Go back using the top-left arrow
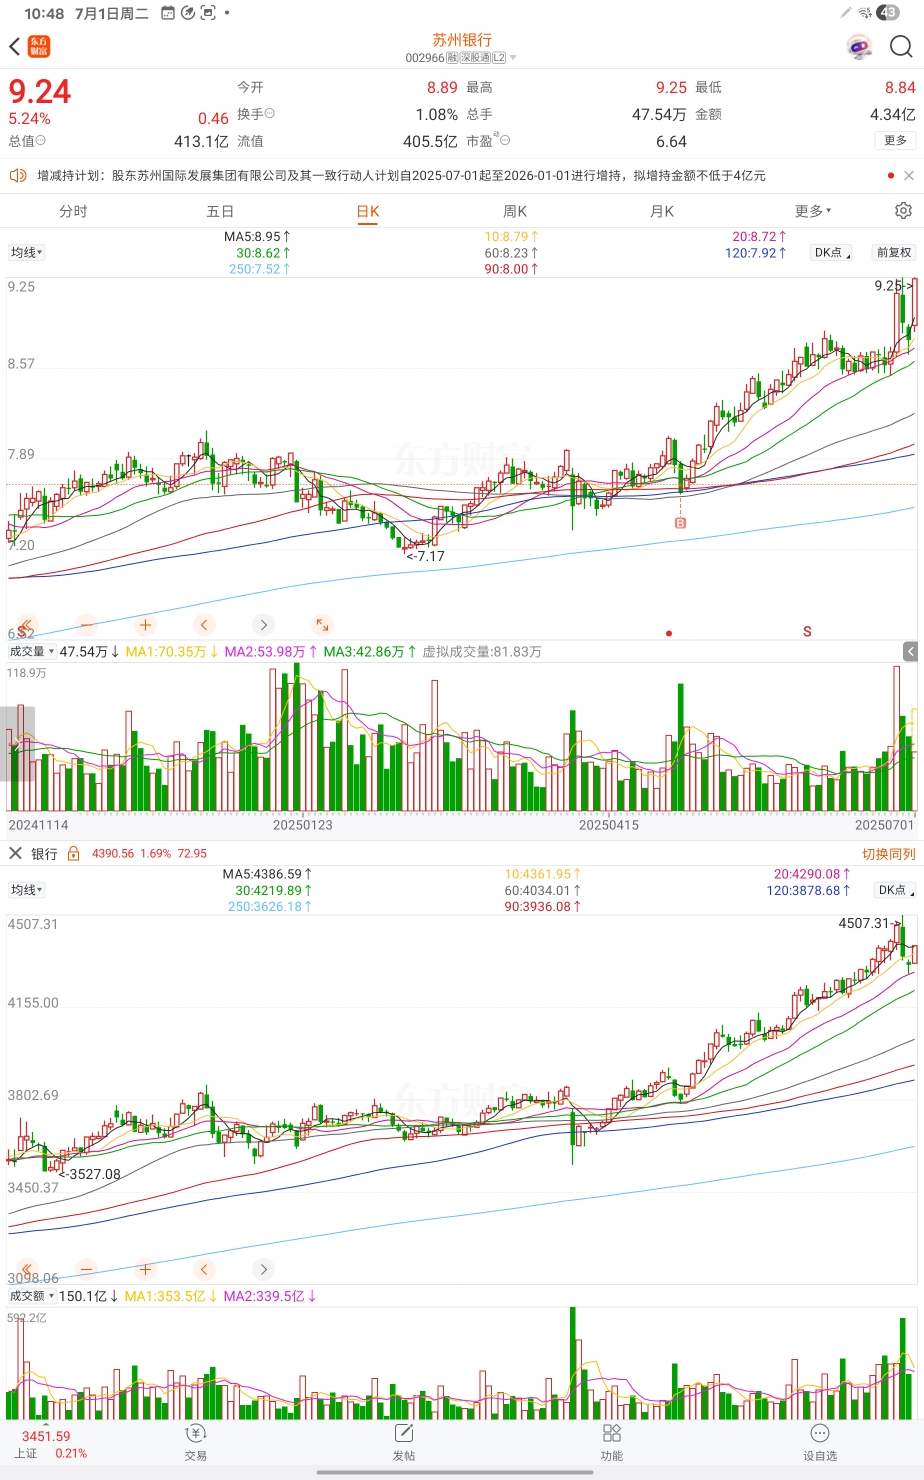Viewport: 924px width, 1480px height. pos(14,47)
